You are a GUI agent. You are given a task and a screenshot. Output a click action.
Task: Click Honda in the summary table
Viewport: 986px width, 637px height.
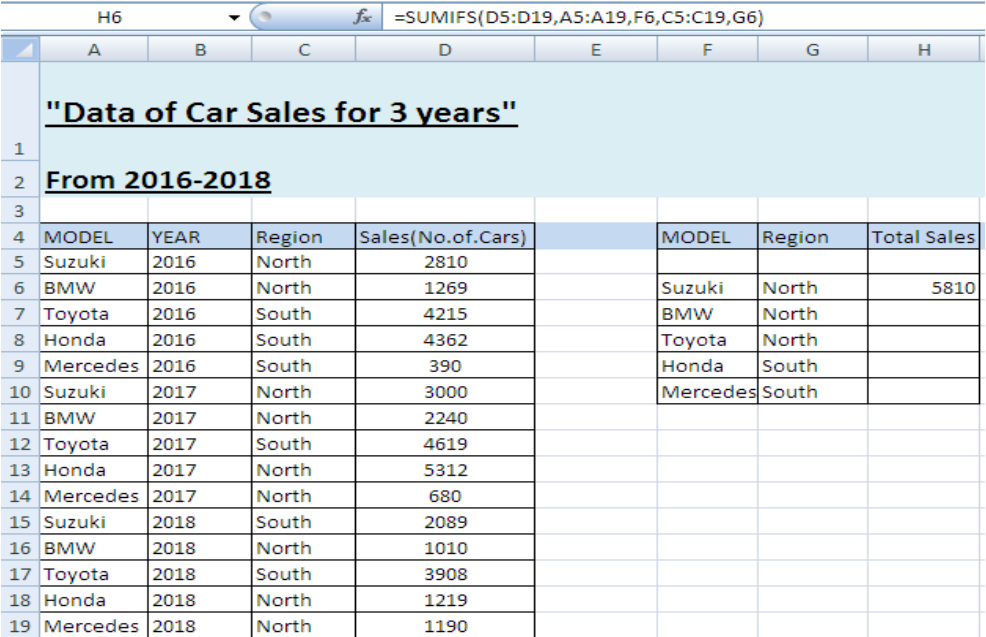707,366
